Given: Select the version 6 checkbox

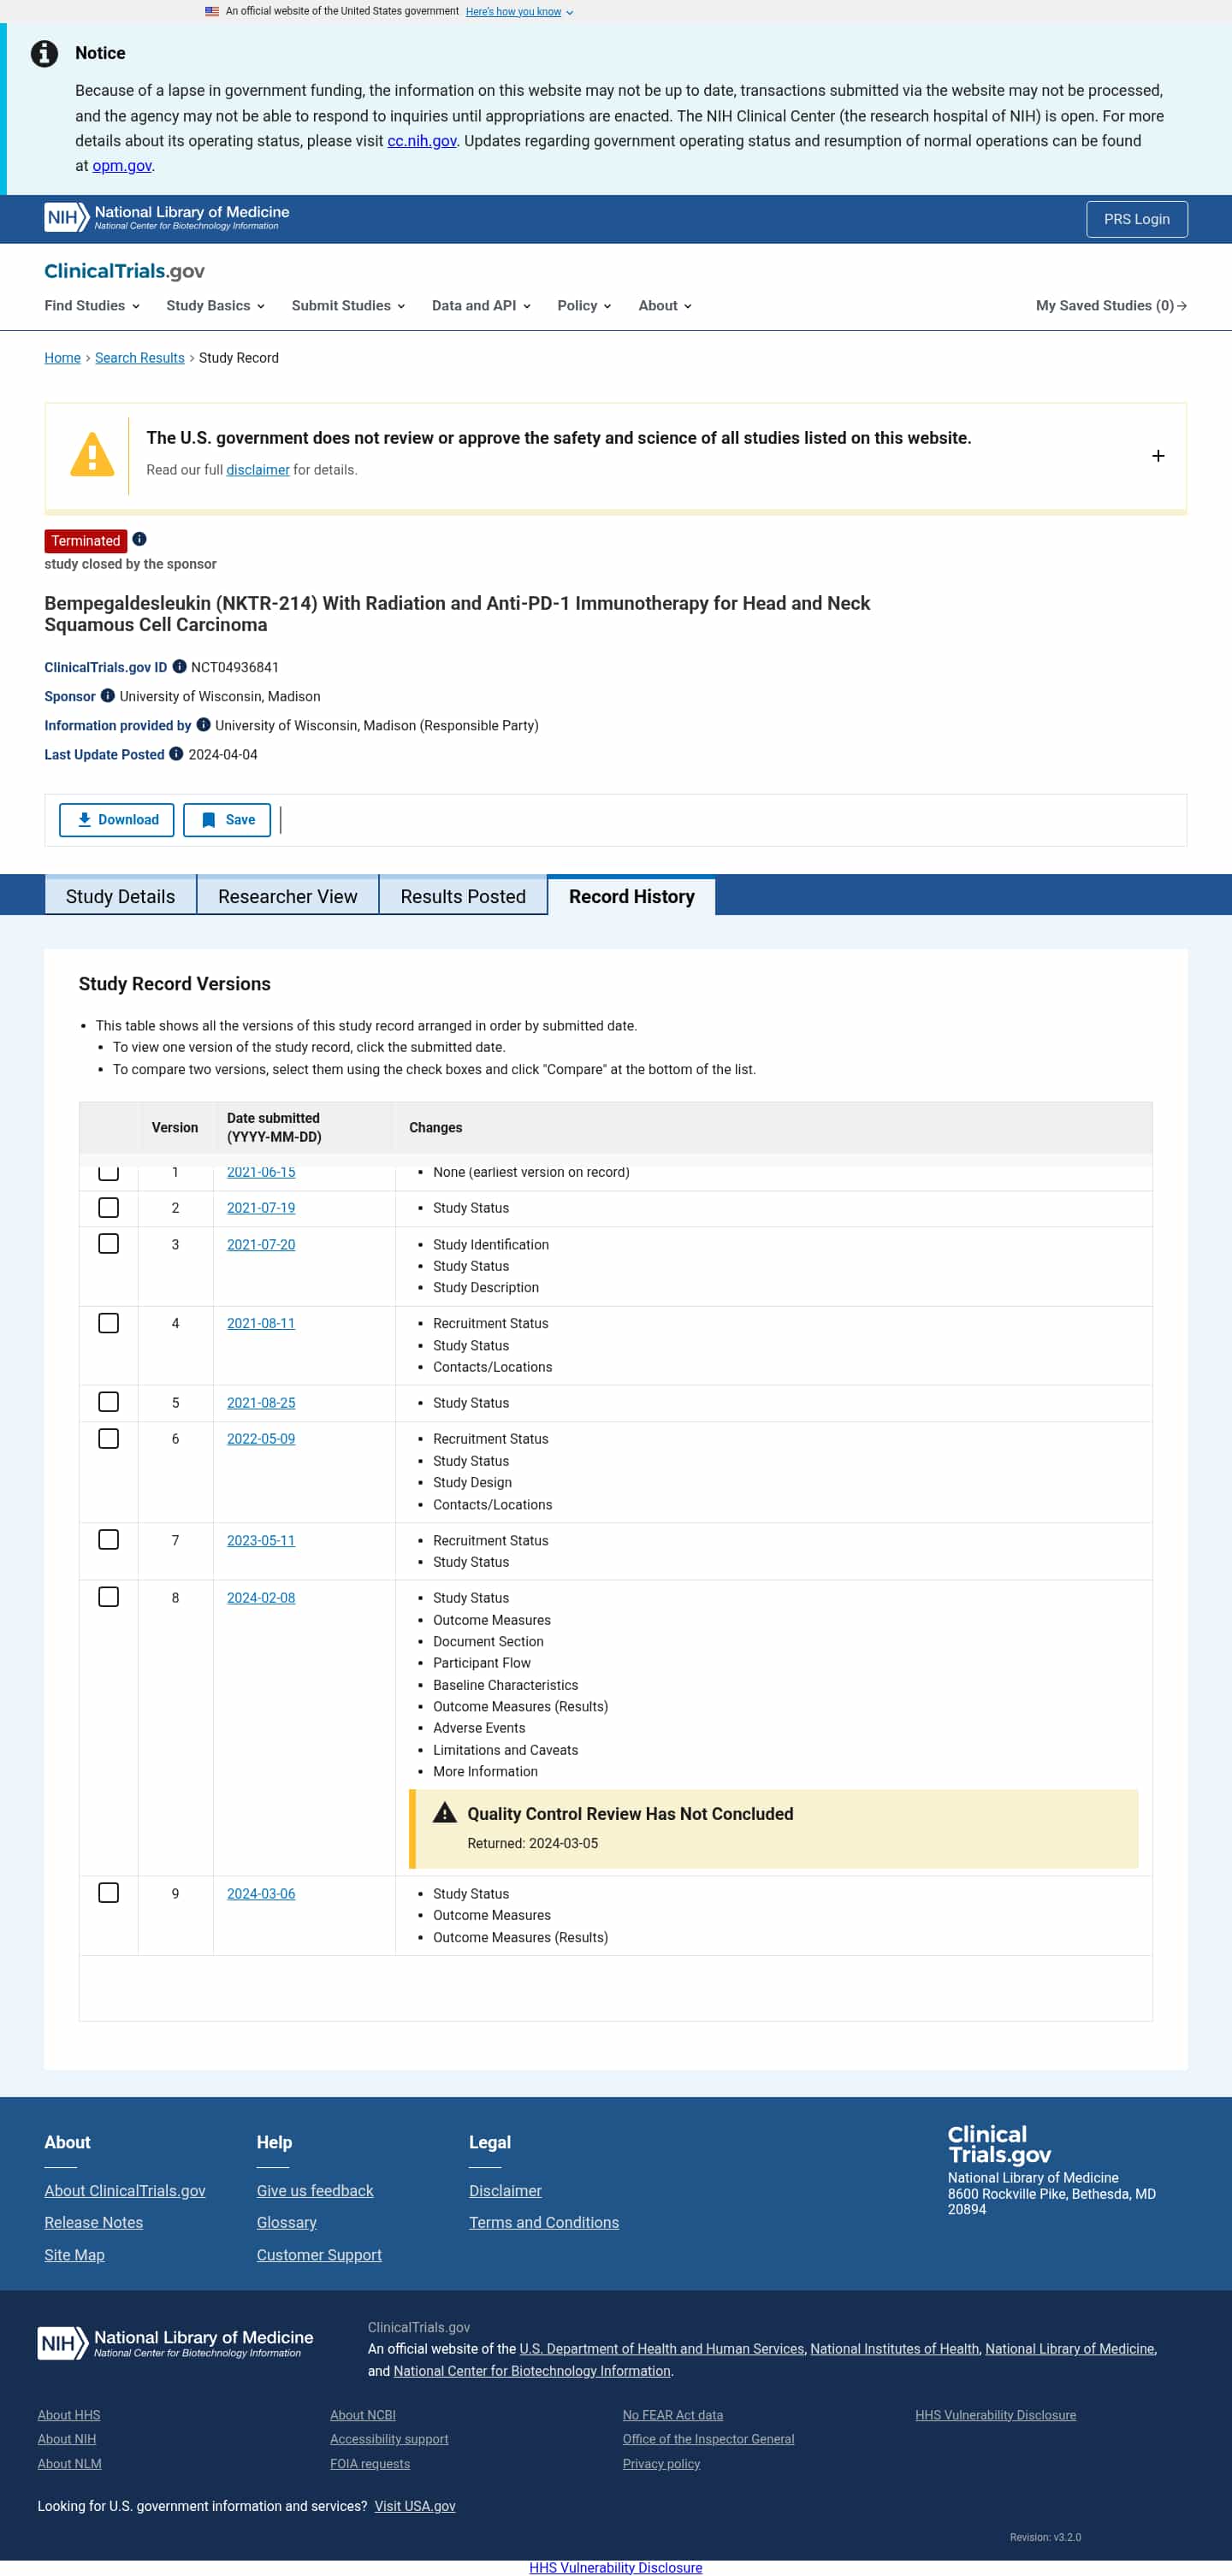Looking at the screenshot, I should point(109,1438).
